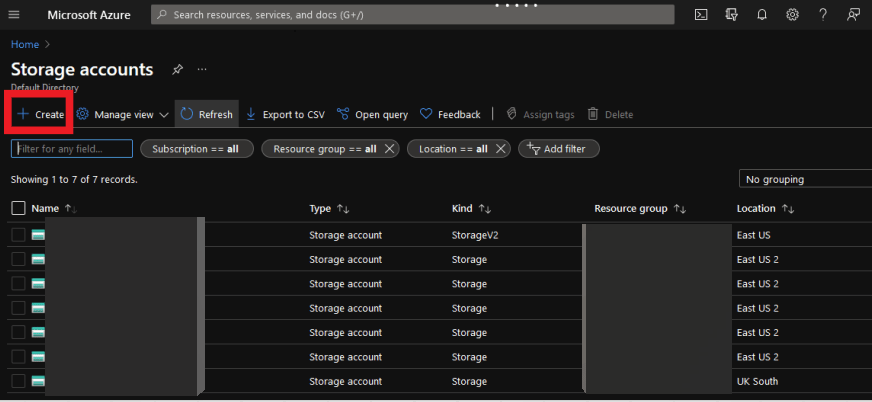
Task: Click the UK South location cell
Action: (x=757, y=381)
